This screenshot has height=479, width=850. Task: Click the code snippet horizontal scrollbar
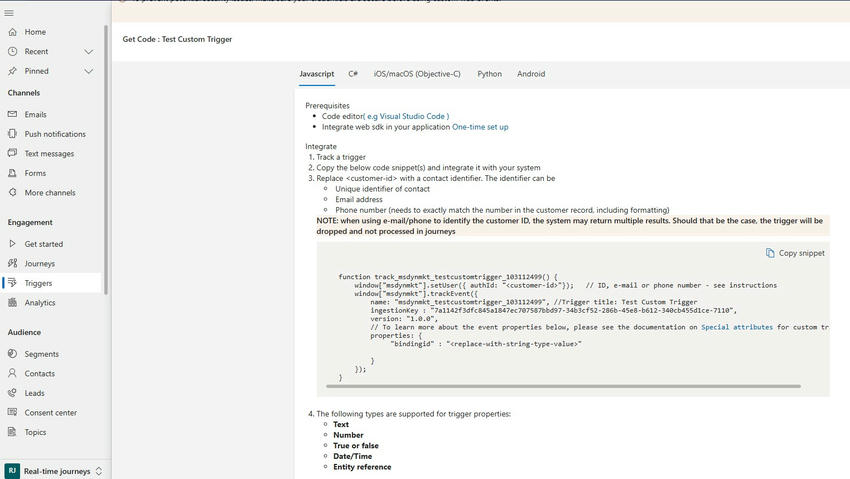pos(564,386)
